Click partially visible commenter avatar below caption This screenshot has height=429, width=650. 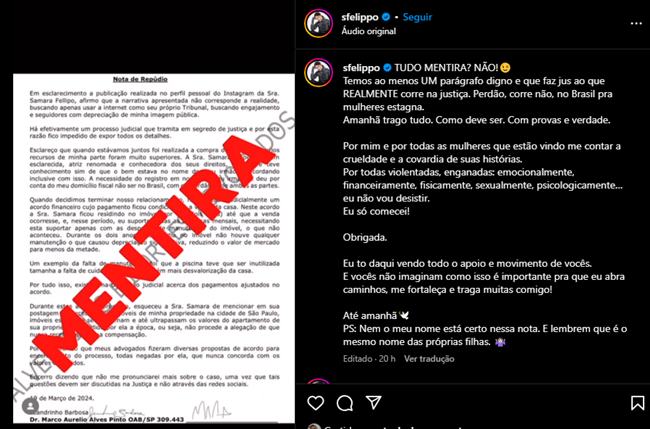coord(318,381)
